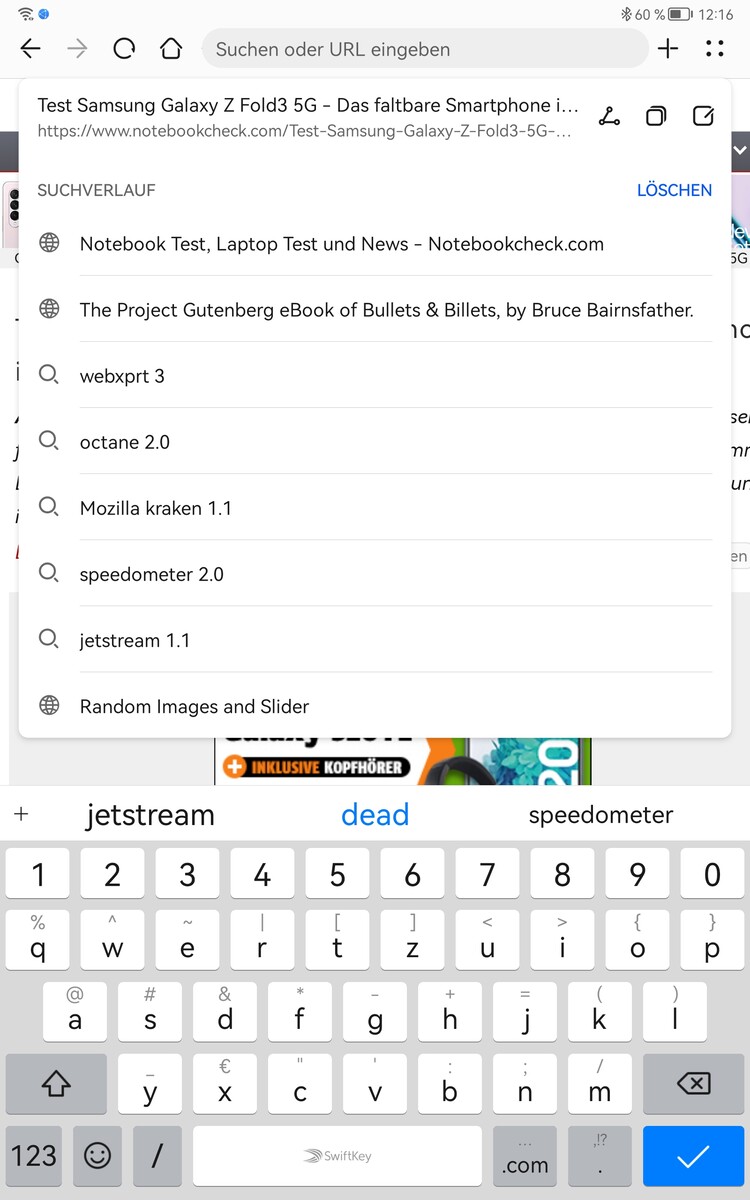The height and width of the screenshot is (1200, 750).
Task: Tap the letter a key
Action: coord(75,1012)
